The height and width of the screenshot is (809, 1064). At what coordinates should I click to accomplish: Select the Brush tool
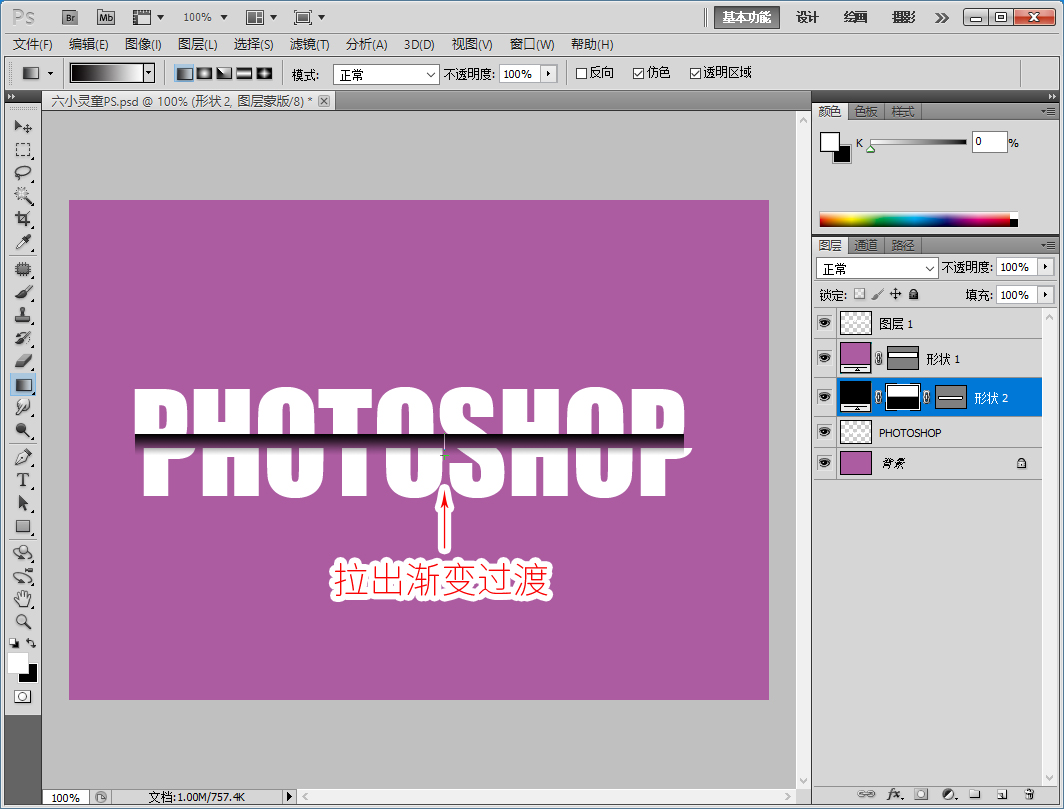[23, 293]
